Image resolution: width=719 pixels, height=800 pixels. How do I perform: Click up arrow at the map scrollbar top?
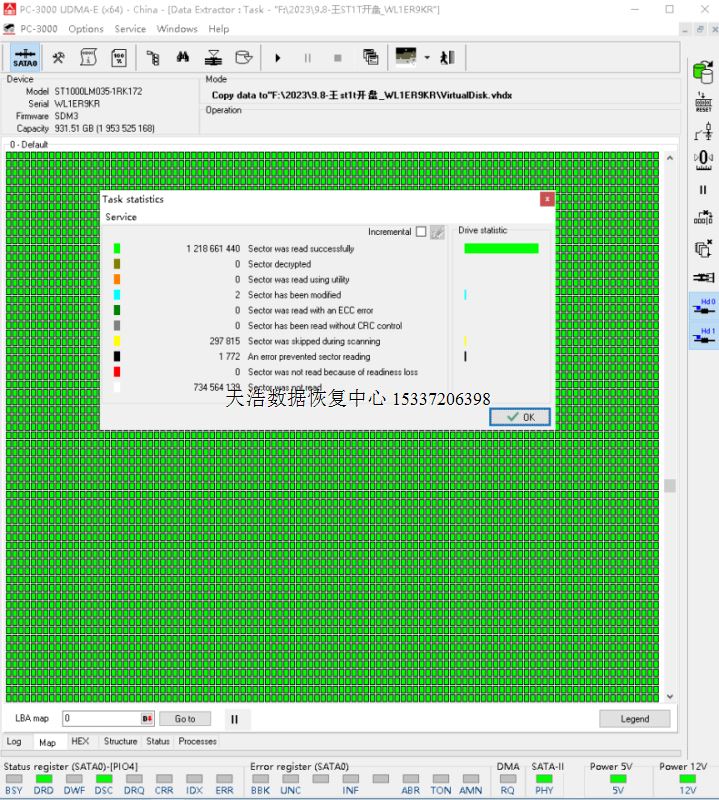669,158
